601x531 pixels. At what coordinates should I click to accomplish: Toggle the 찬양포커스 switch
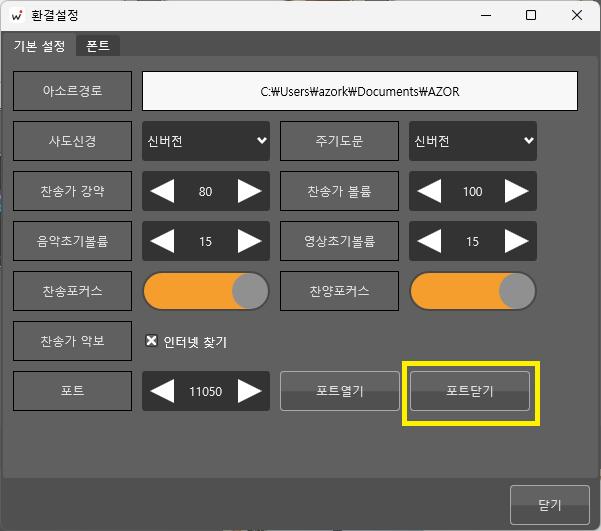pos(473,291)
